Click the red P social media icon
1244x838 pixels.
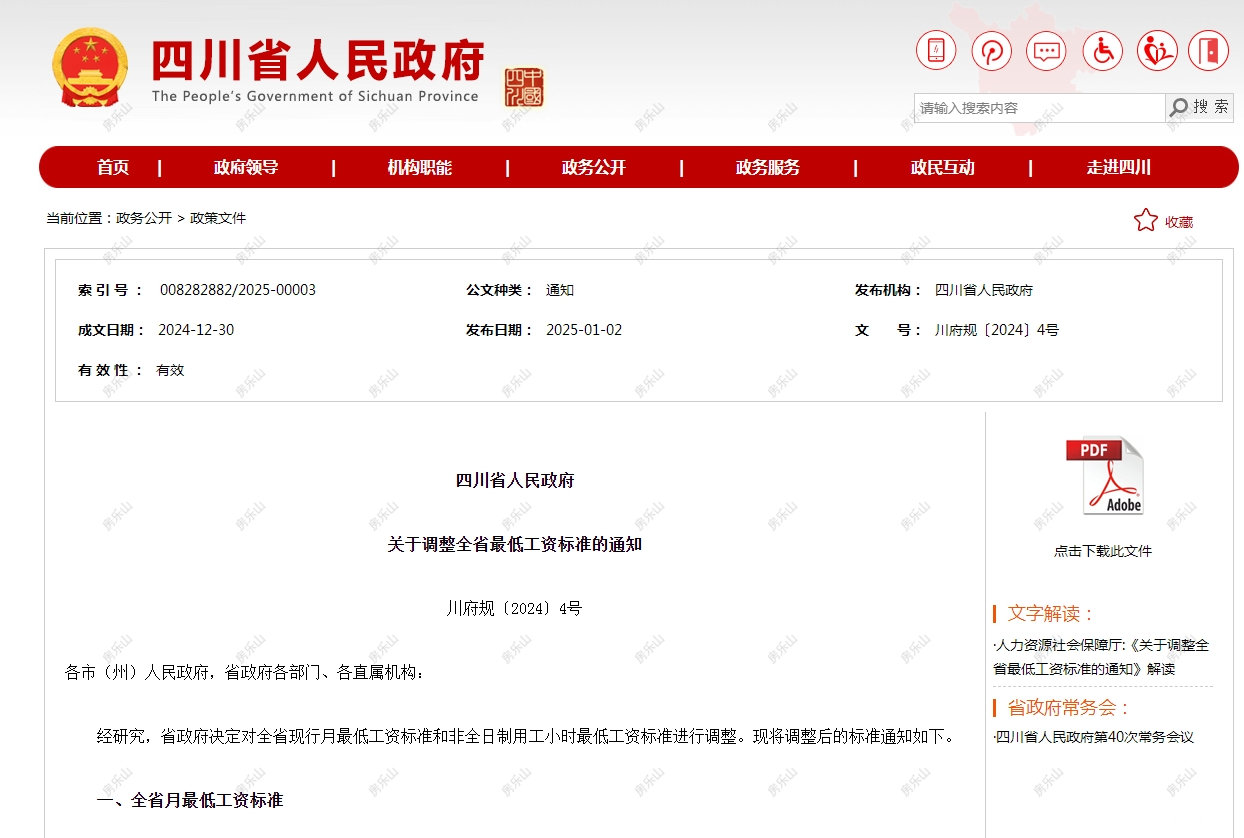point(990,50)
